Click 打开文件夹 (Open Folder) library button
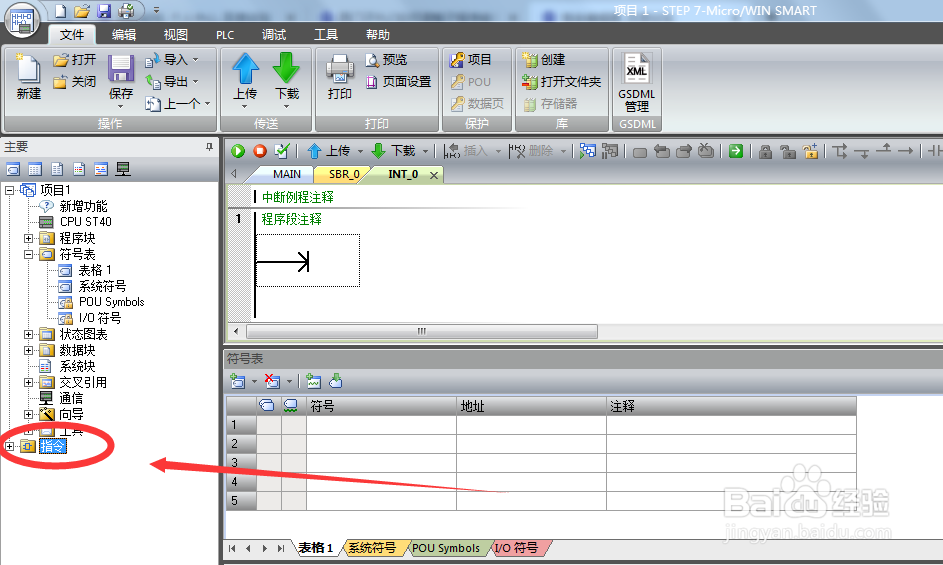The image size is (943, 565). (562, 81)
